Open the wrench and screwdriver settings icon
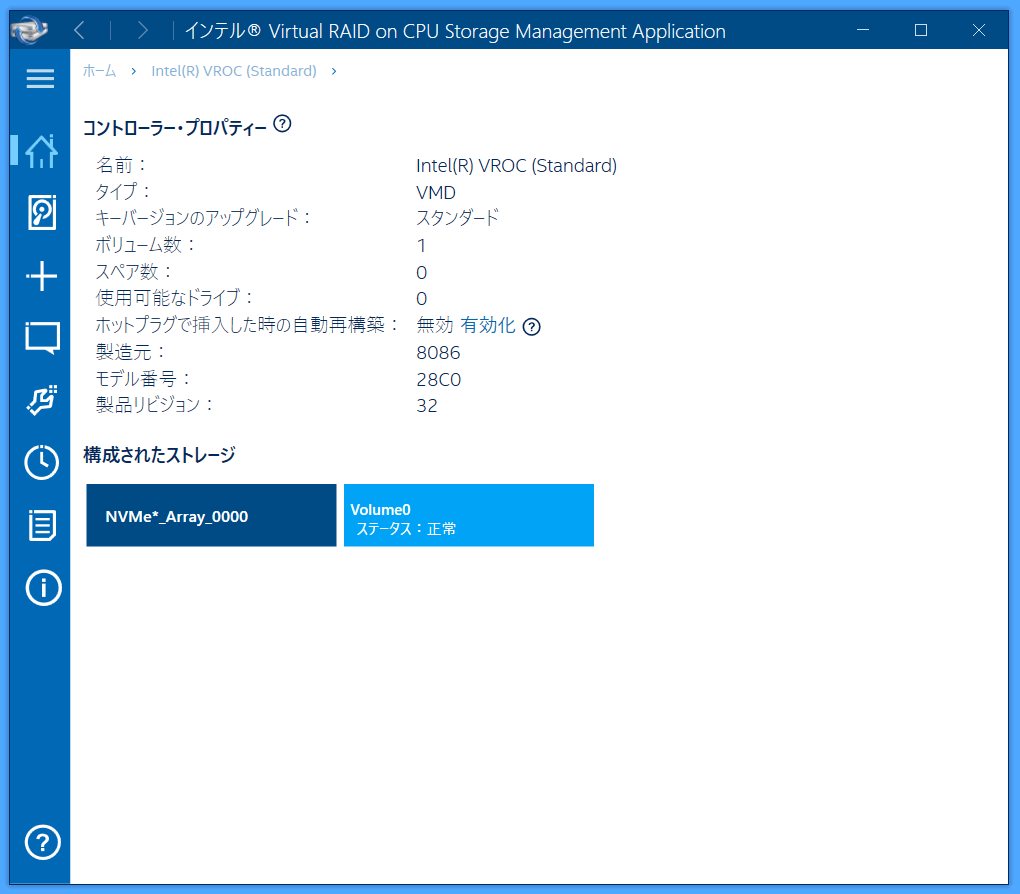 pyautogui.click(x=42, y=400)
